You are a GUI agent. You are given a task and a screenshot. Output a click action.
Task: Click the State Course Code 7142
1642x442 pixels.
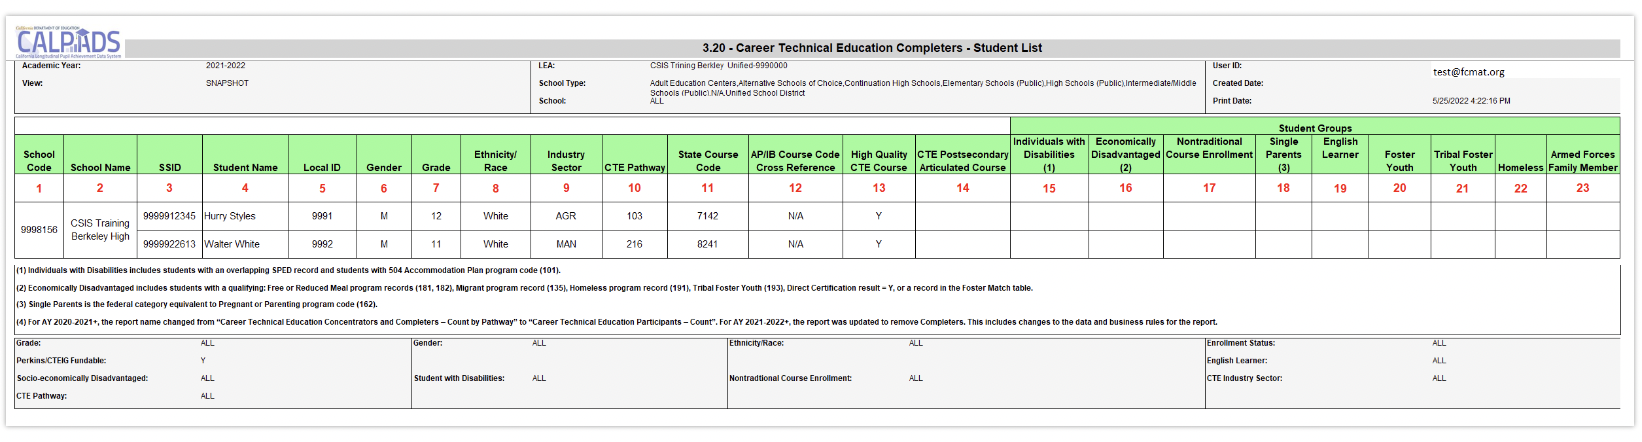(708, 216)
